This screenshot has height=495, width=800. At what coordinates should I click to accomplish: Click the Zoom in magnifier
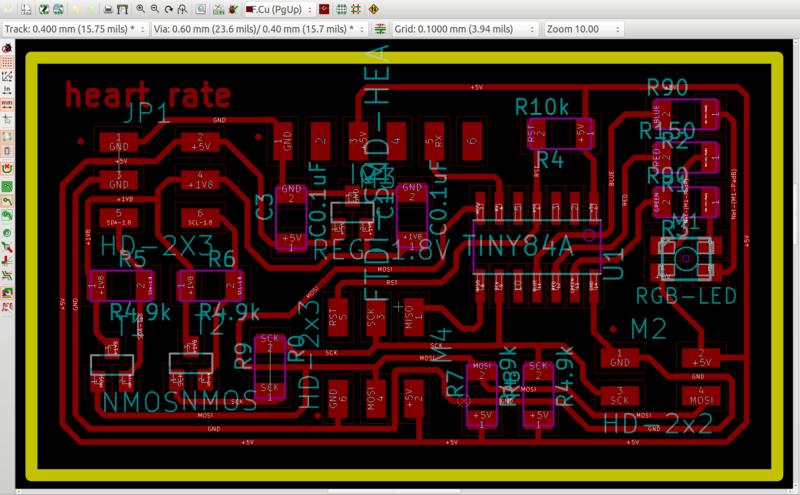click(141, 9)
